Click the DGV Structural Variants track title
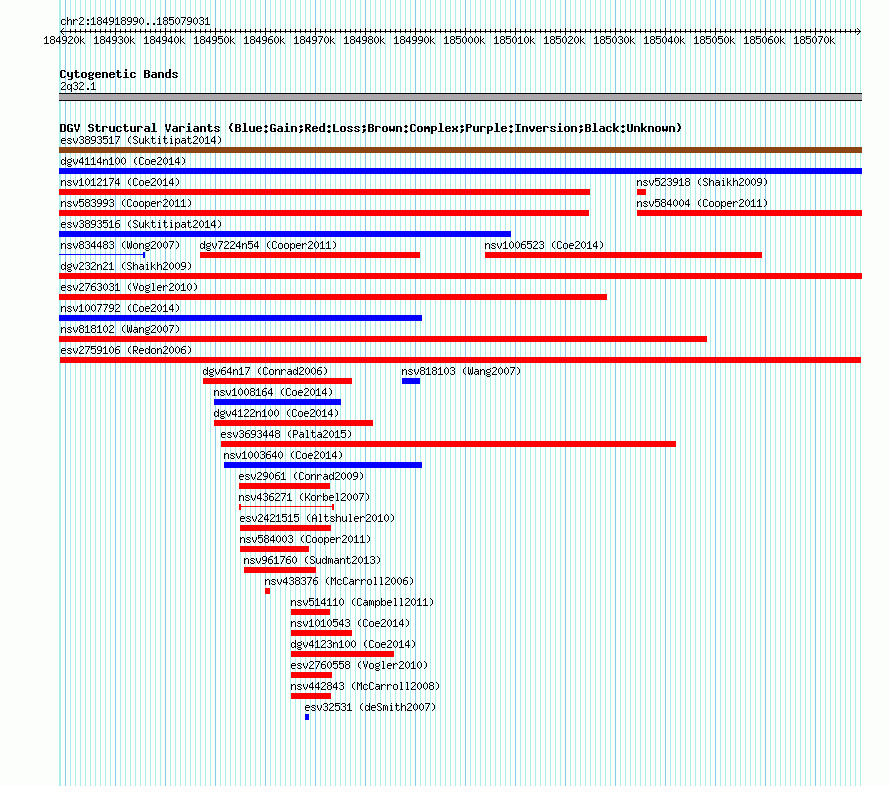Viewport: 890px width, 786px height. point(371,128)
